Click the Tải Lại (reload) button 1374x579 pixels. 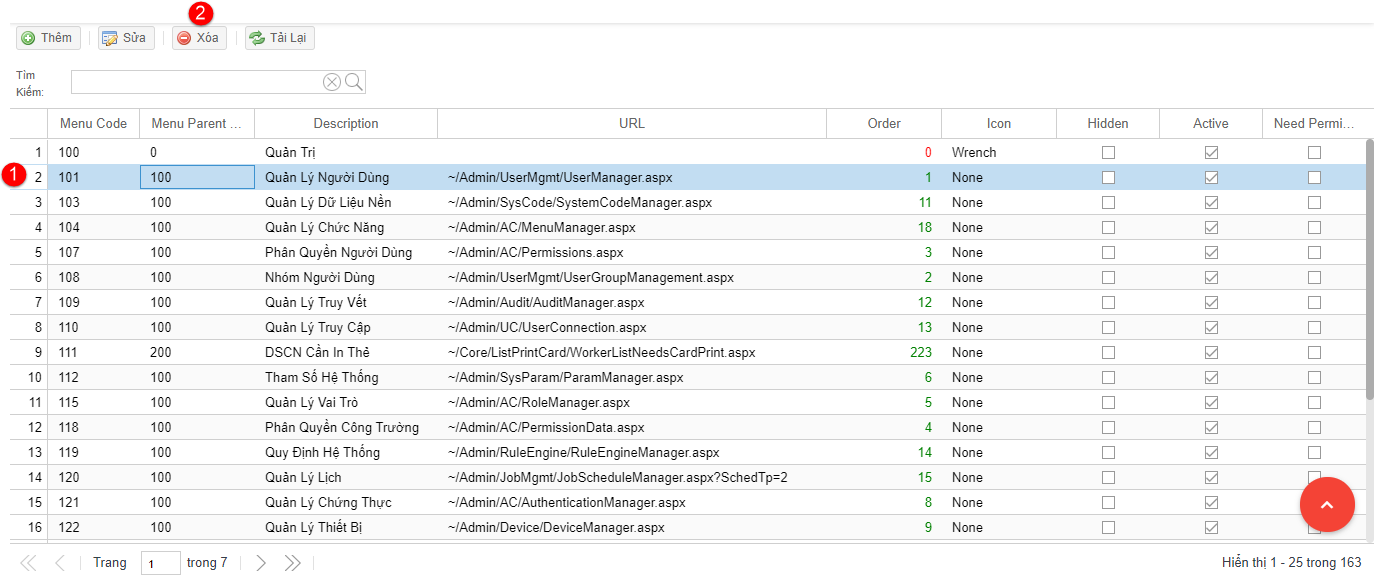click(x=280, y=38)
